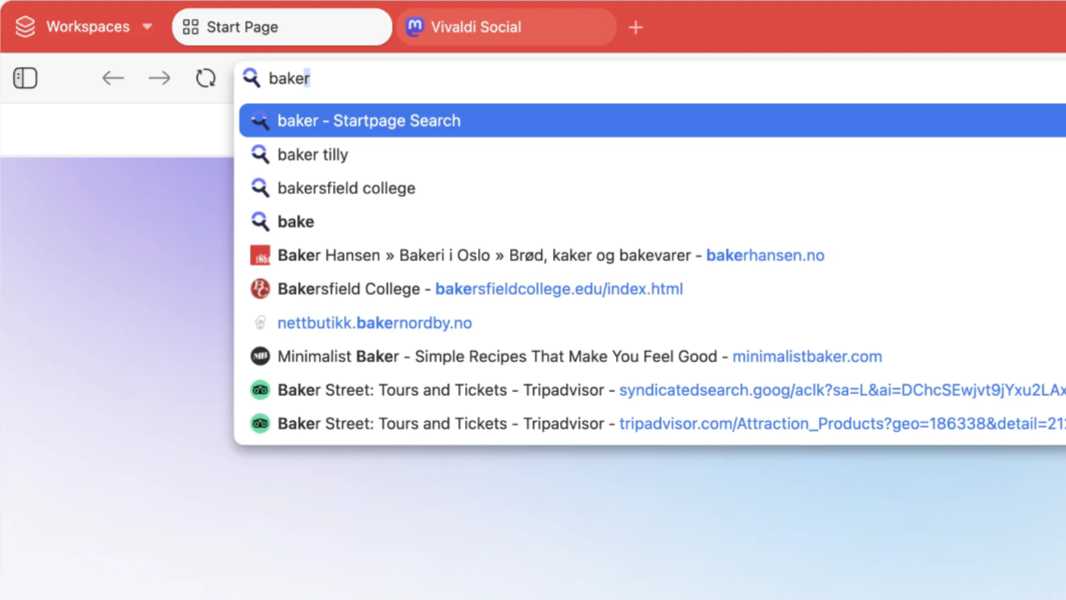This screenshot has height=600, width=1066.
Task: Switch to the Start Page tab
Action: [282, 26]
